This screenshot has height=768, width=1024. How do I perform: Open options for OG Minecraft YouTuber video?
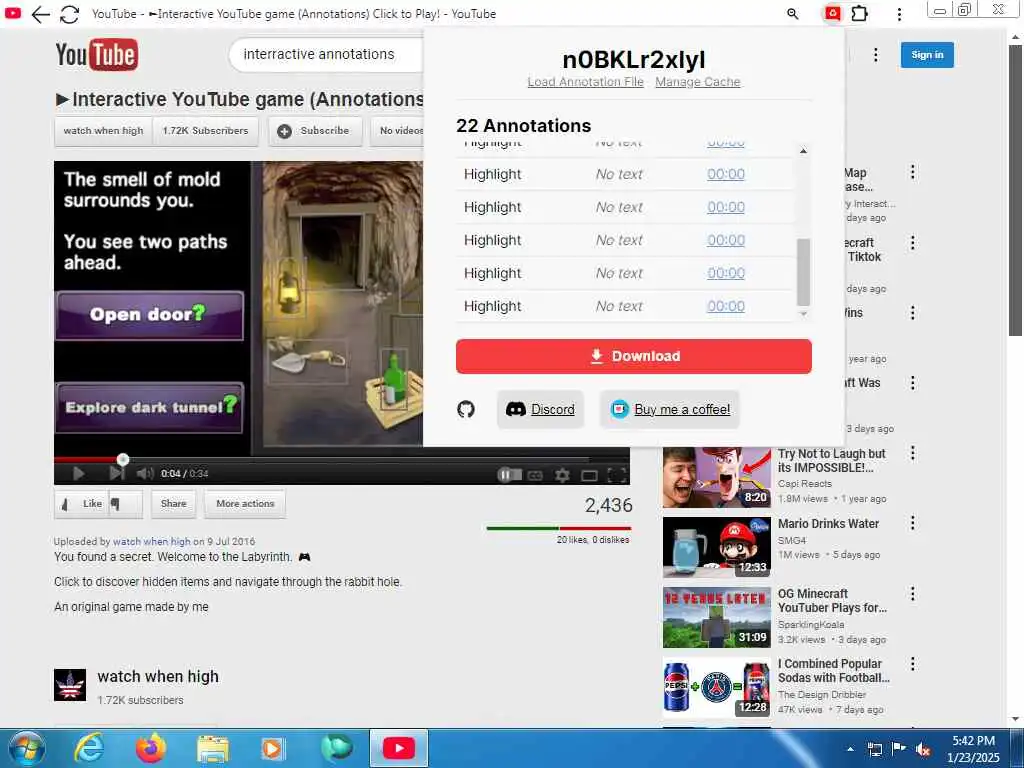tap(912, 594)
